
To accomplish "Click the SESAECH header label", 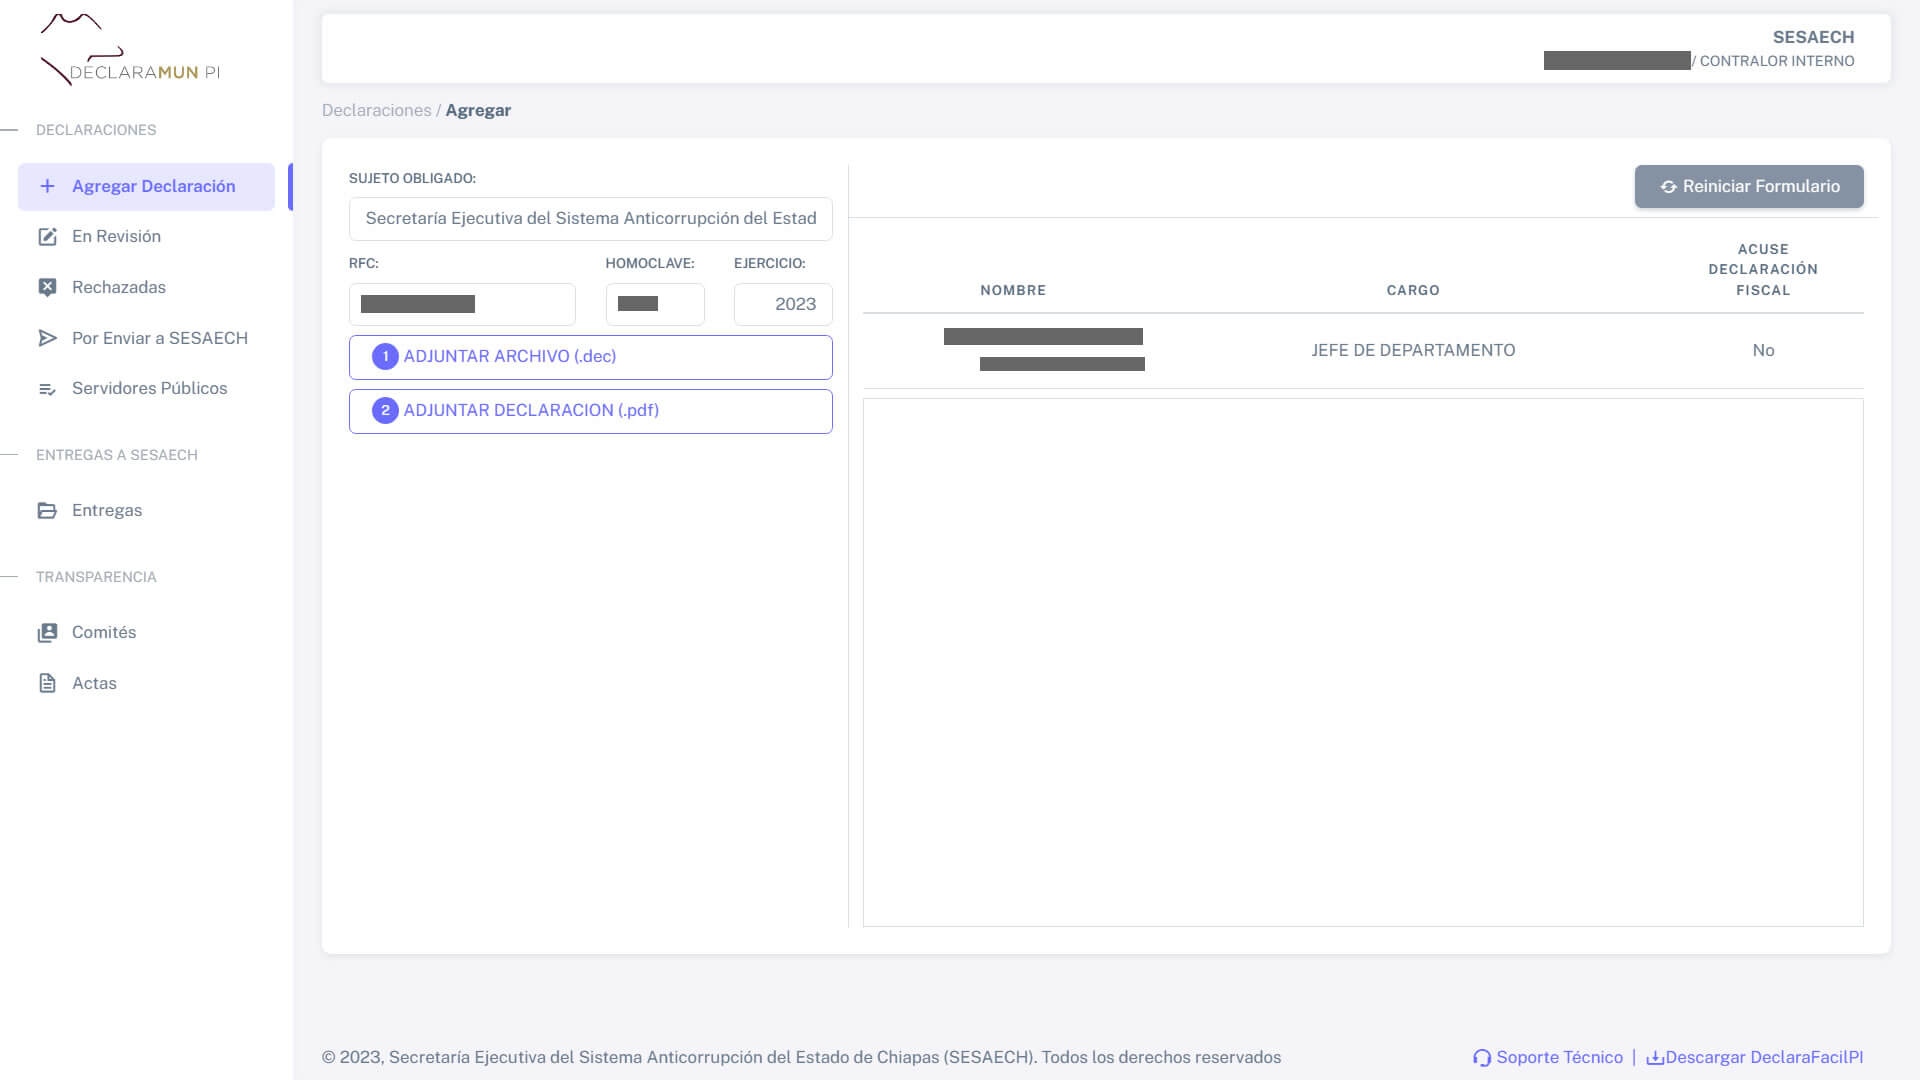I will click(1813, 37).
